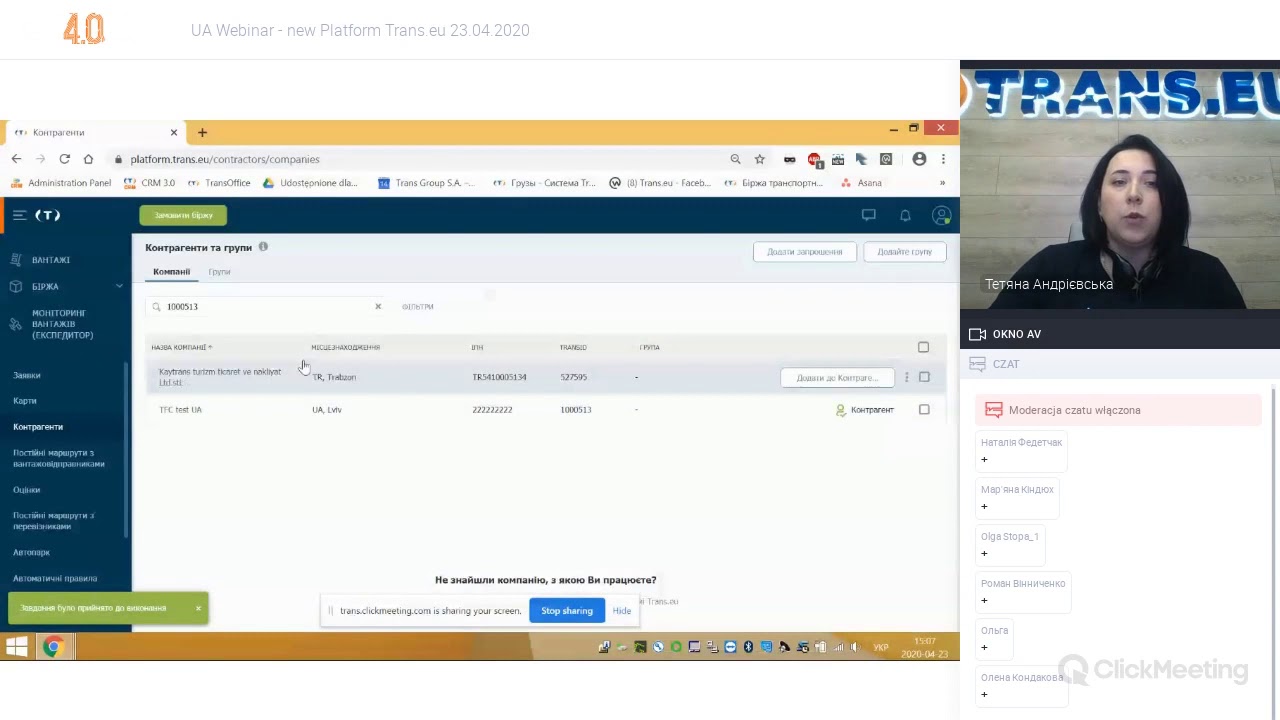
Task: Open Постійні маршрути з вантажовідправниками
Action: [59, 458]
